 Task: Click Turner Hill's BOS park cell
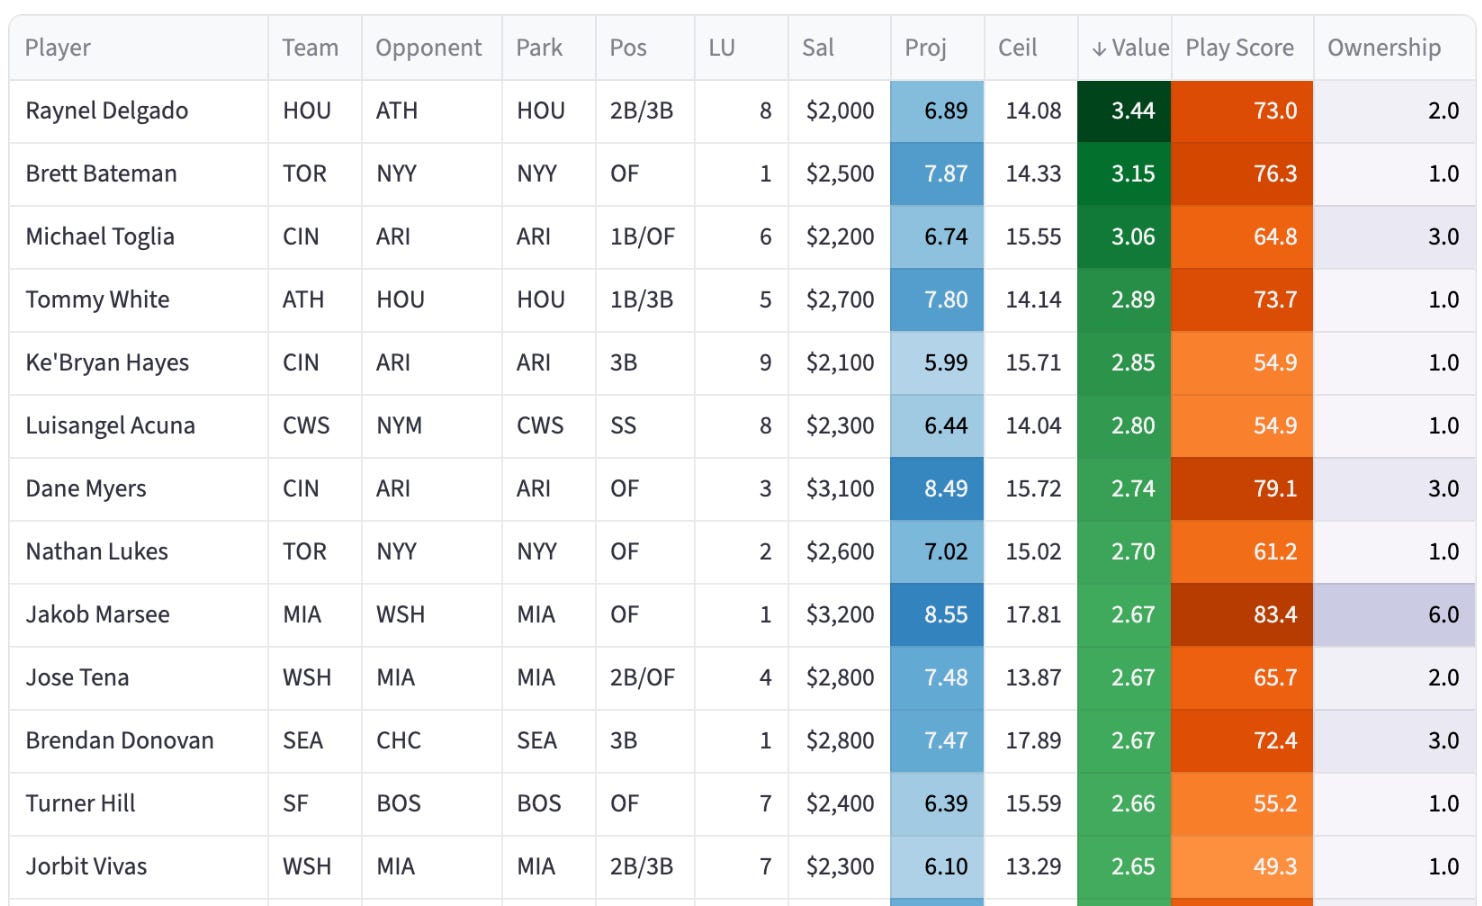pos(548,804)
